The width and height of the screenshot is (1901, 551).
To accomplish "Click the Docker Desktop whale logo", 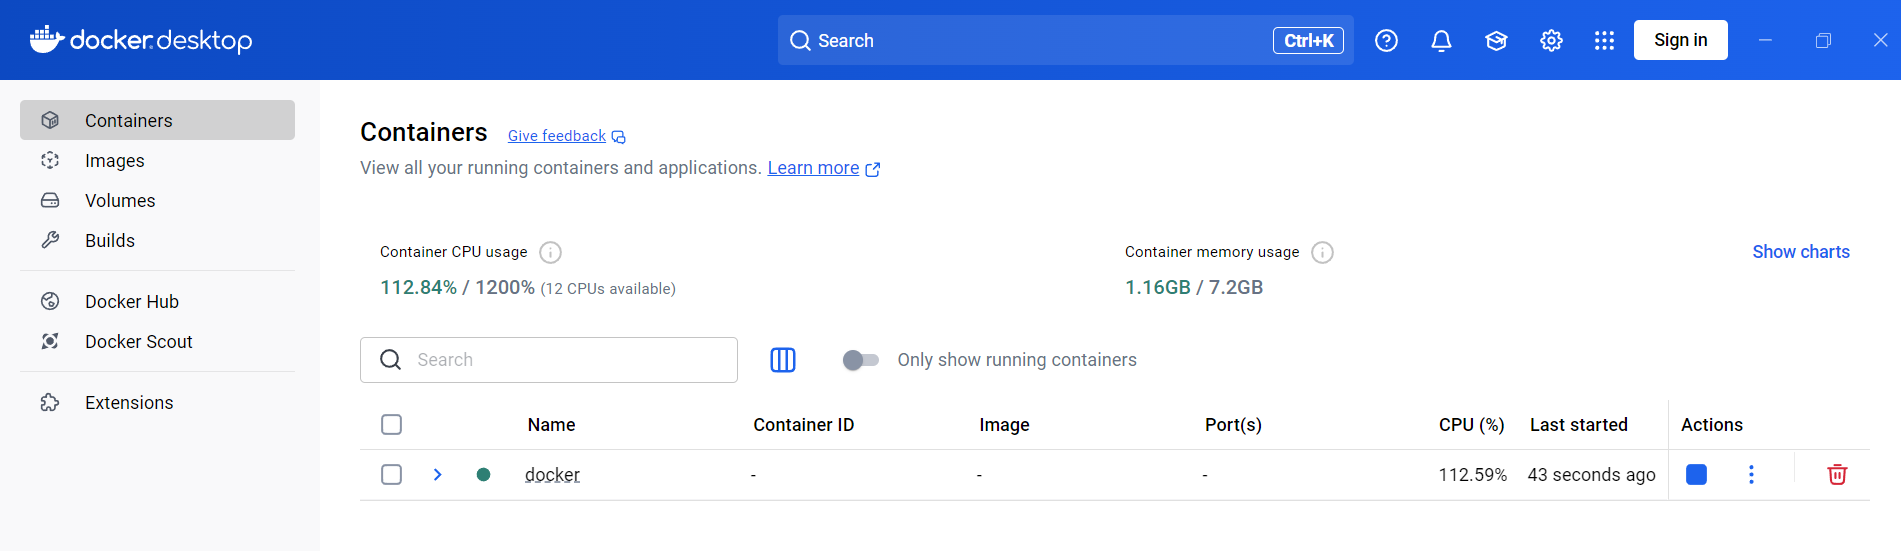I will [47, 39].
